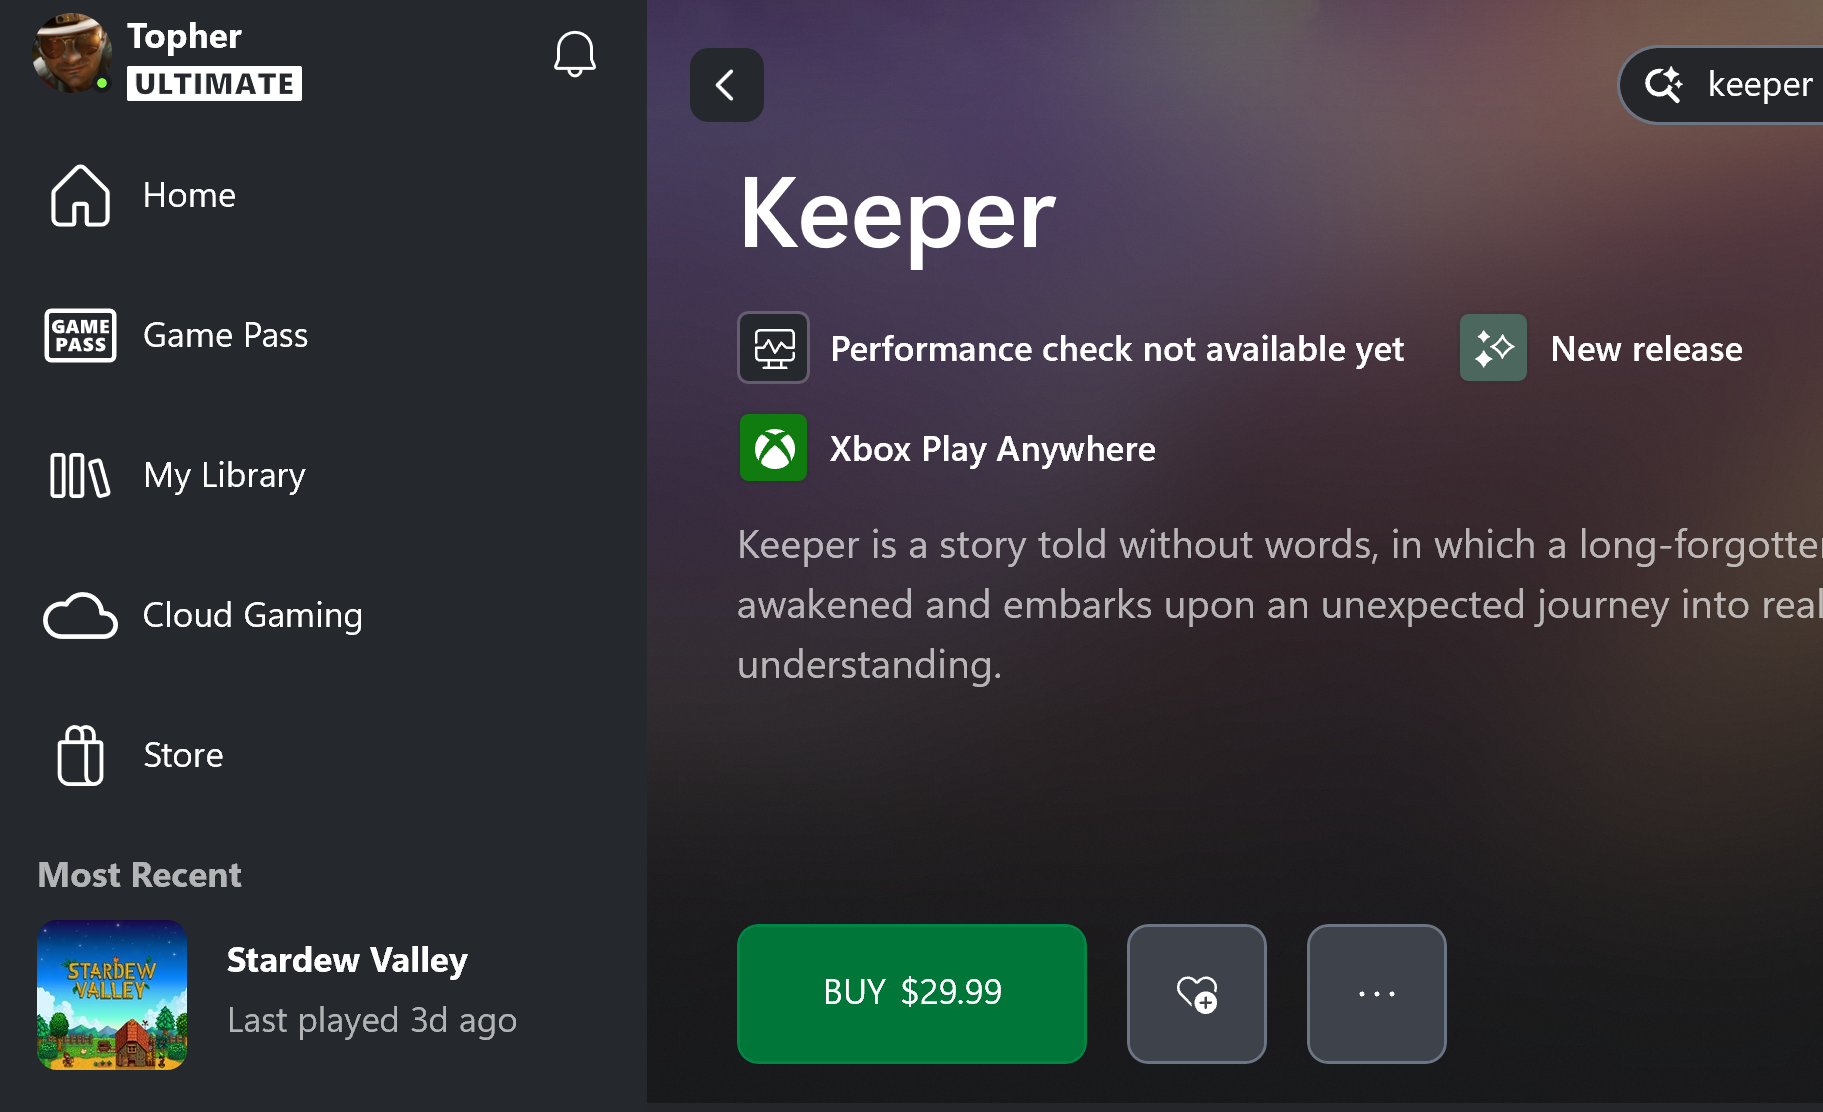Go back with the arrow button
1823x1112 pixels.
(727, 85)
